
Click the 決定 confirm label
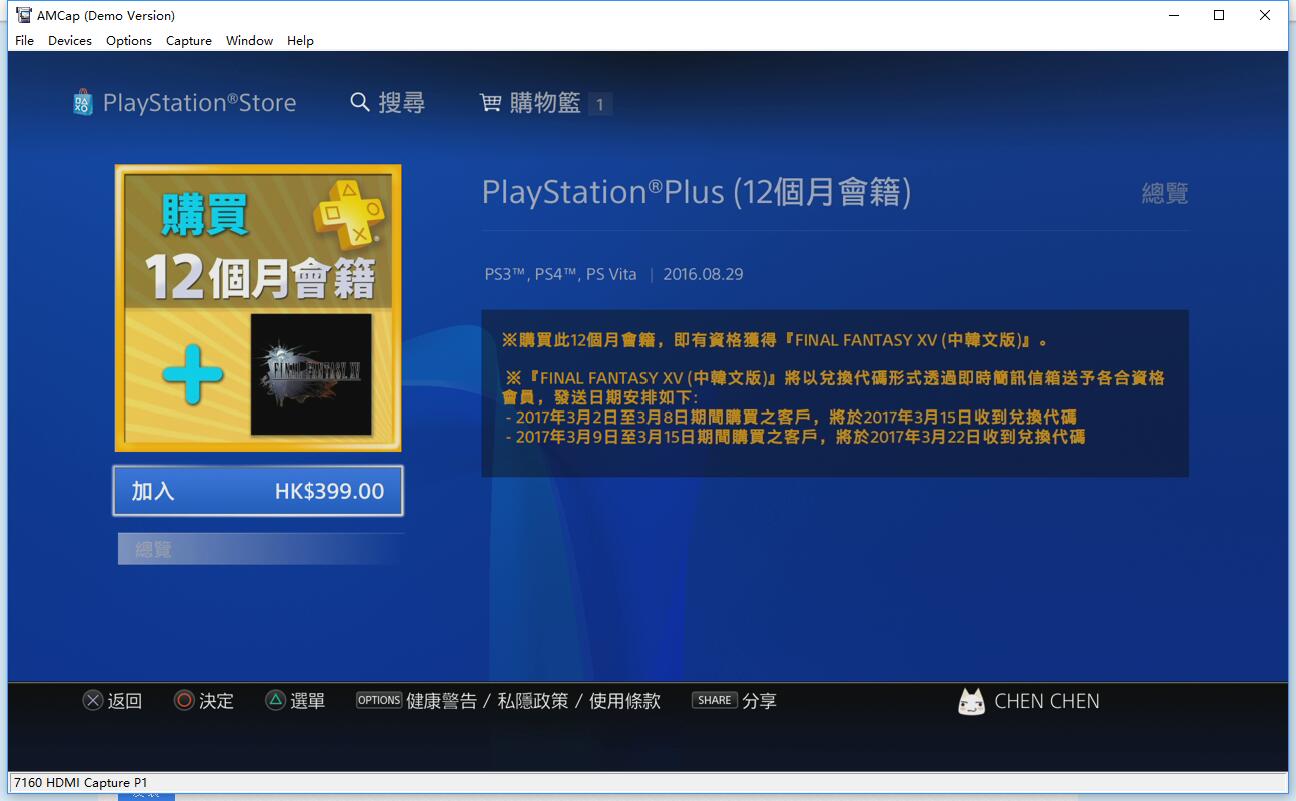216,701
